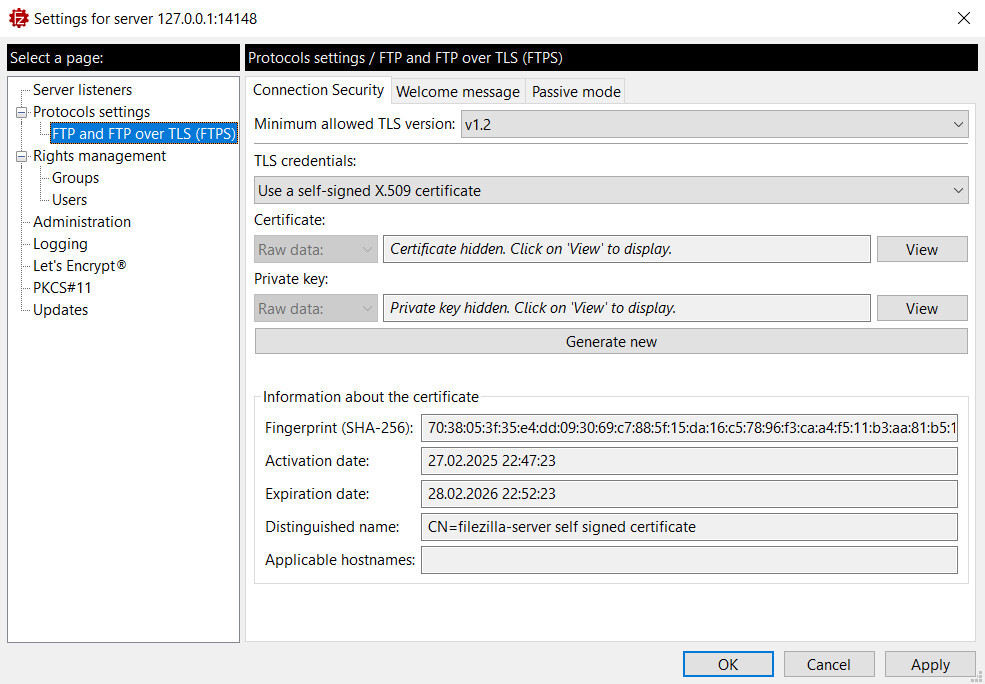
Task: Open Certificate Raw data dropdown
Action: pyautogui.click(x=316, y=249)
